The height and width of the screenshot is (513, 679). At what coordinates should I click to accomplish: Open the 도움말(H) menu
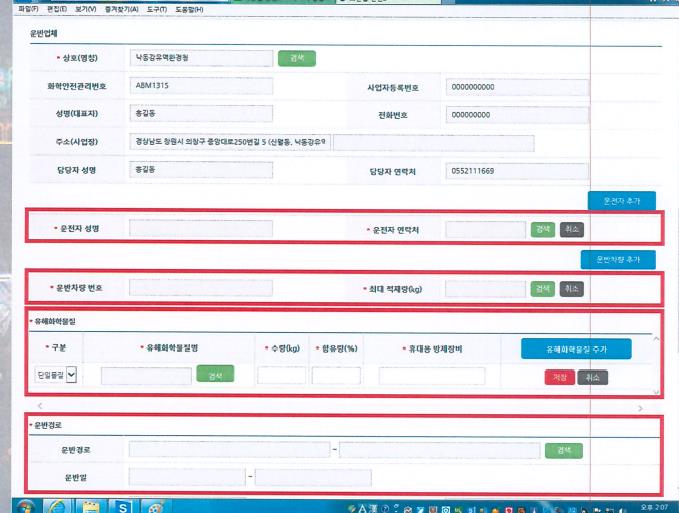pos(189,9)
